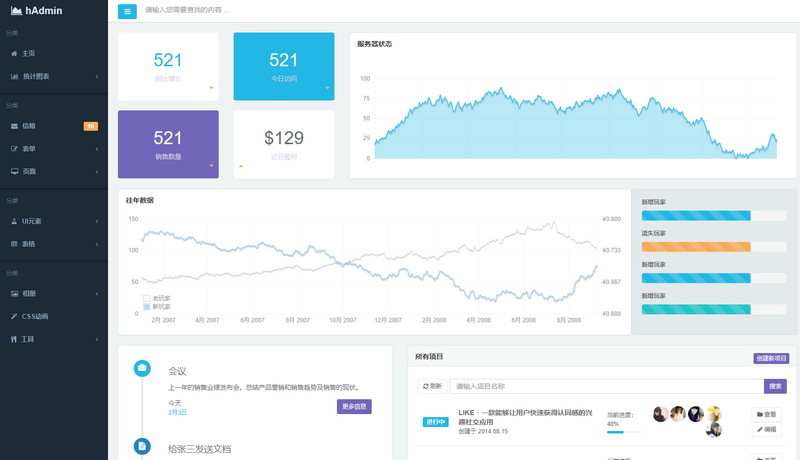Click the 更多信息 button under 会议
The height and width of the screenshot is (460, 800).
[354, 406]
